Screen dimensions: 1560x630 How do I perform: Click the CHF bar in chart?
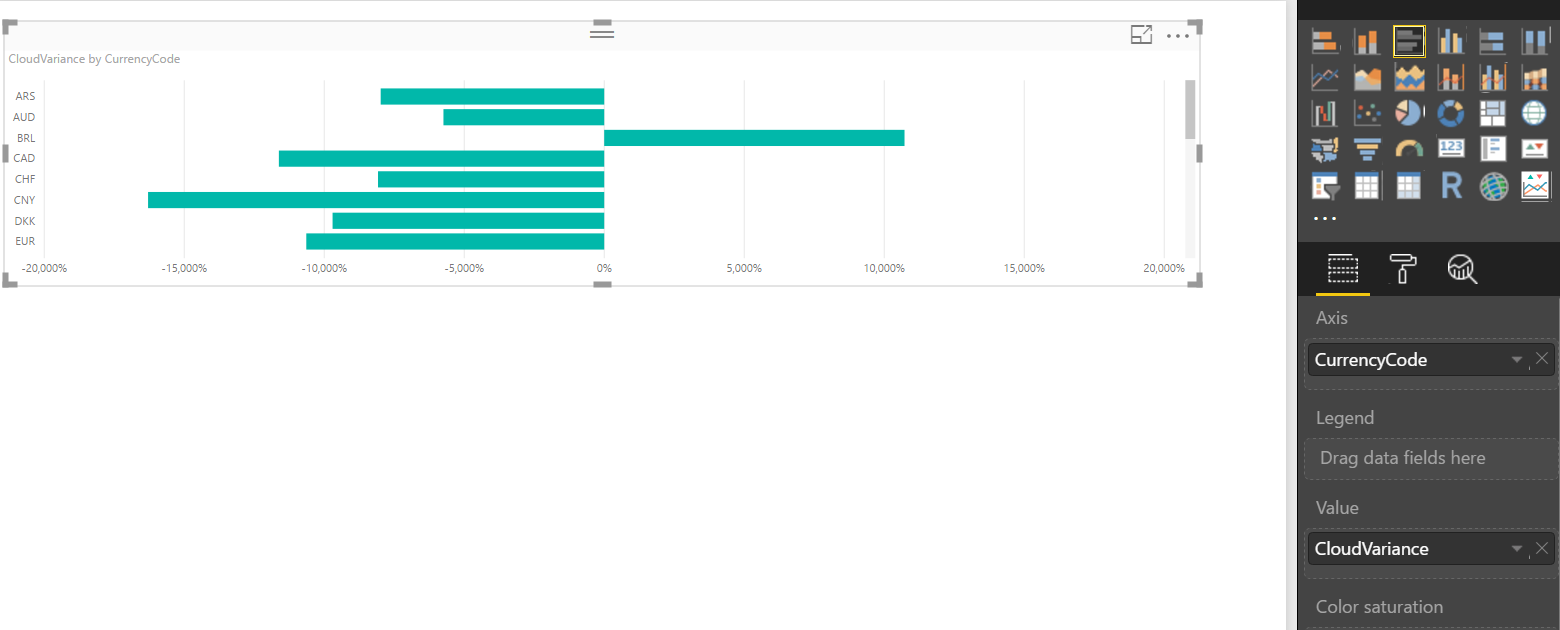pyautogui.click(x=491, y=179)
